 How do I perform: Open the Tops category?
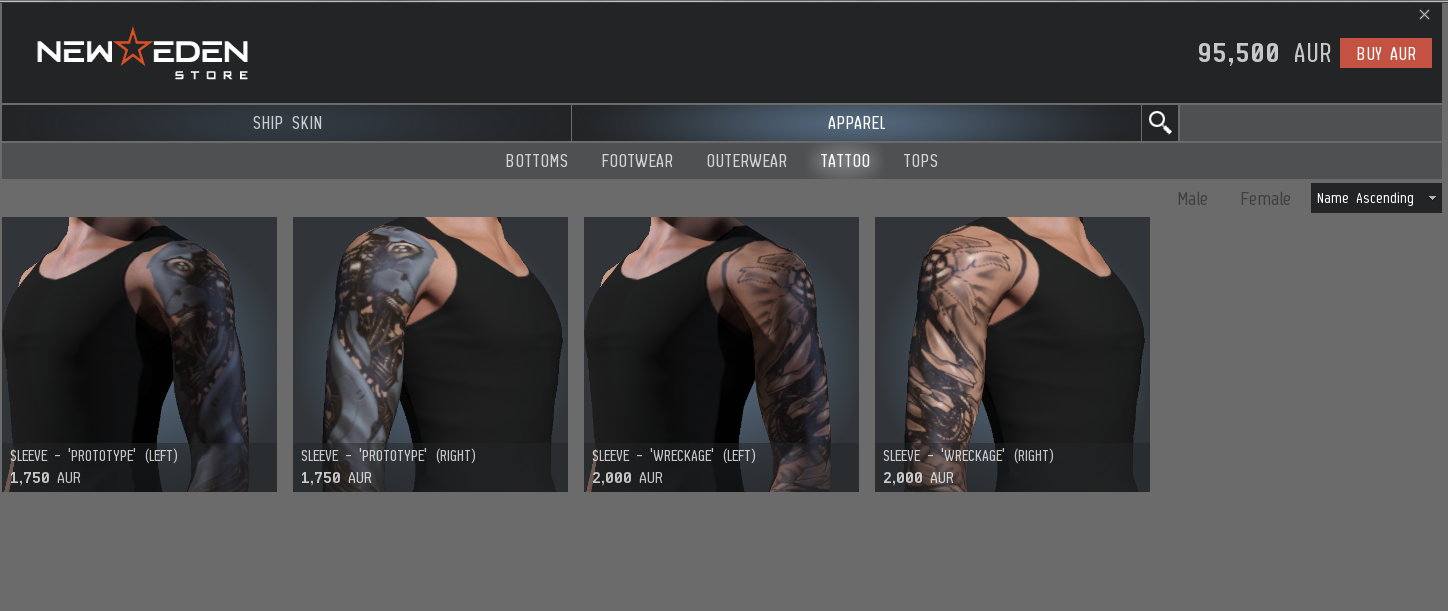(920, 161)
